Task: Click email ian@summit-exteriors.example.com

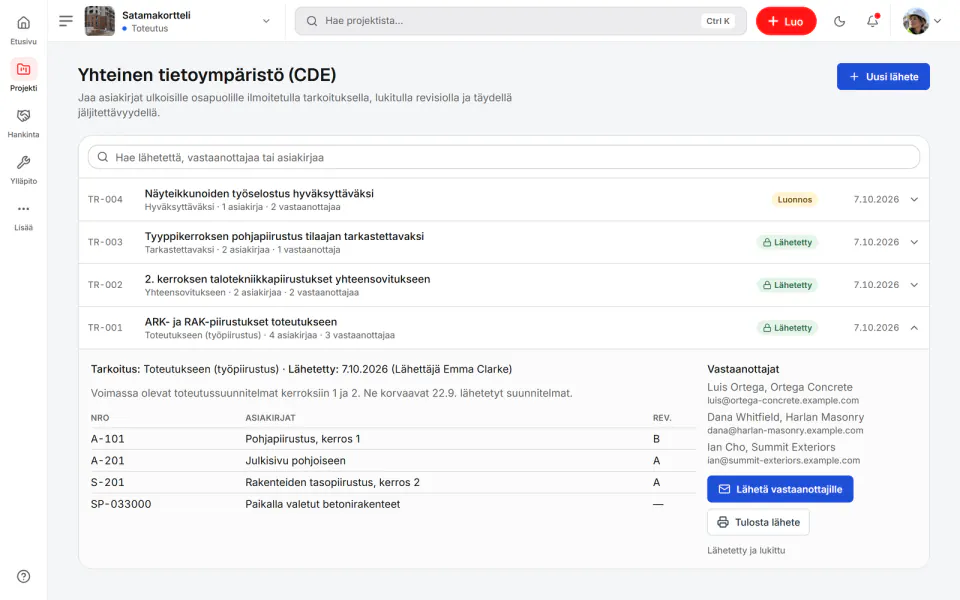Action: point(784,460)
